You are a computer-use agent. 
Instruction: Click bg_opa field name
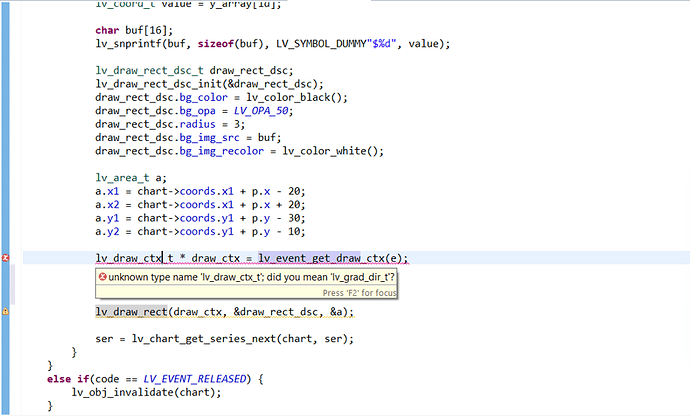(x=198, y=110)
